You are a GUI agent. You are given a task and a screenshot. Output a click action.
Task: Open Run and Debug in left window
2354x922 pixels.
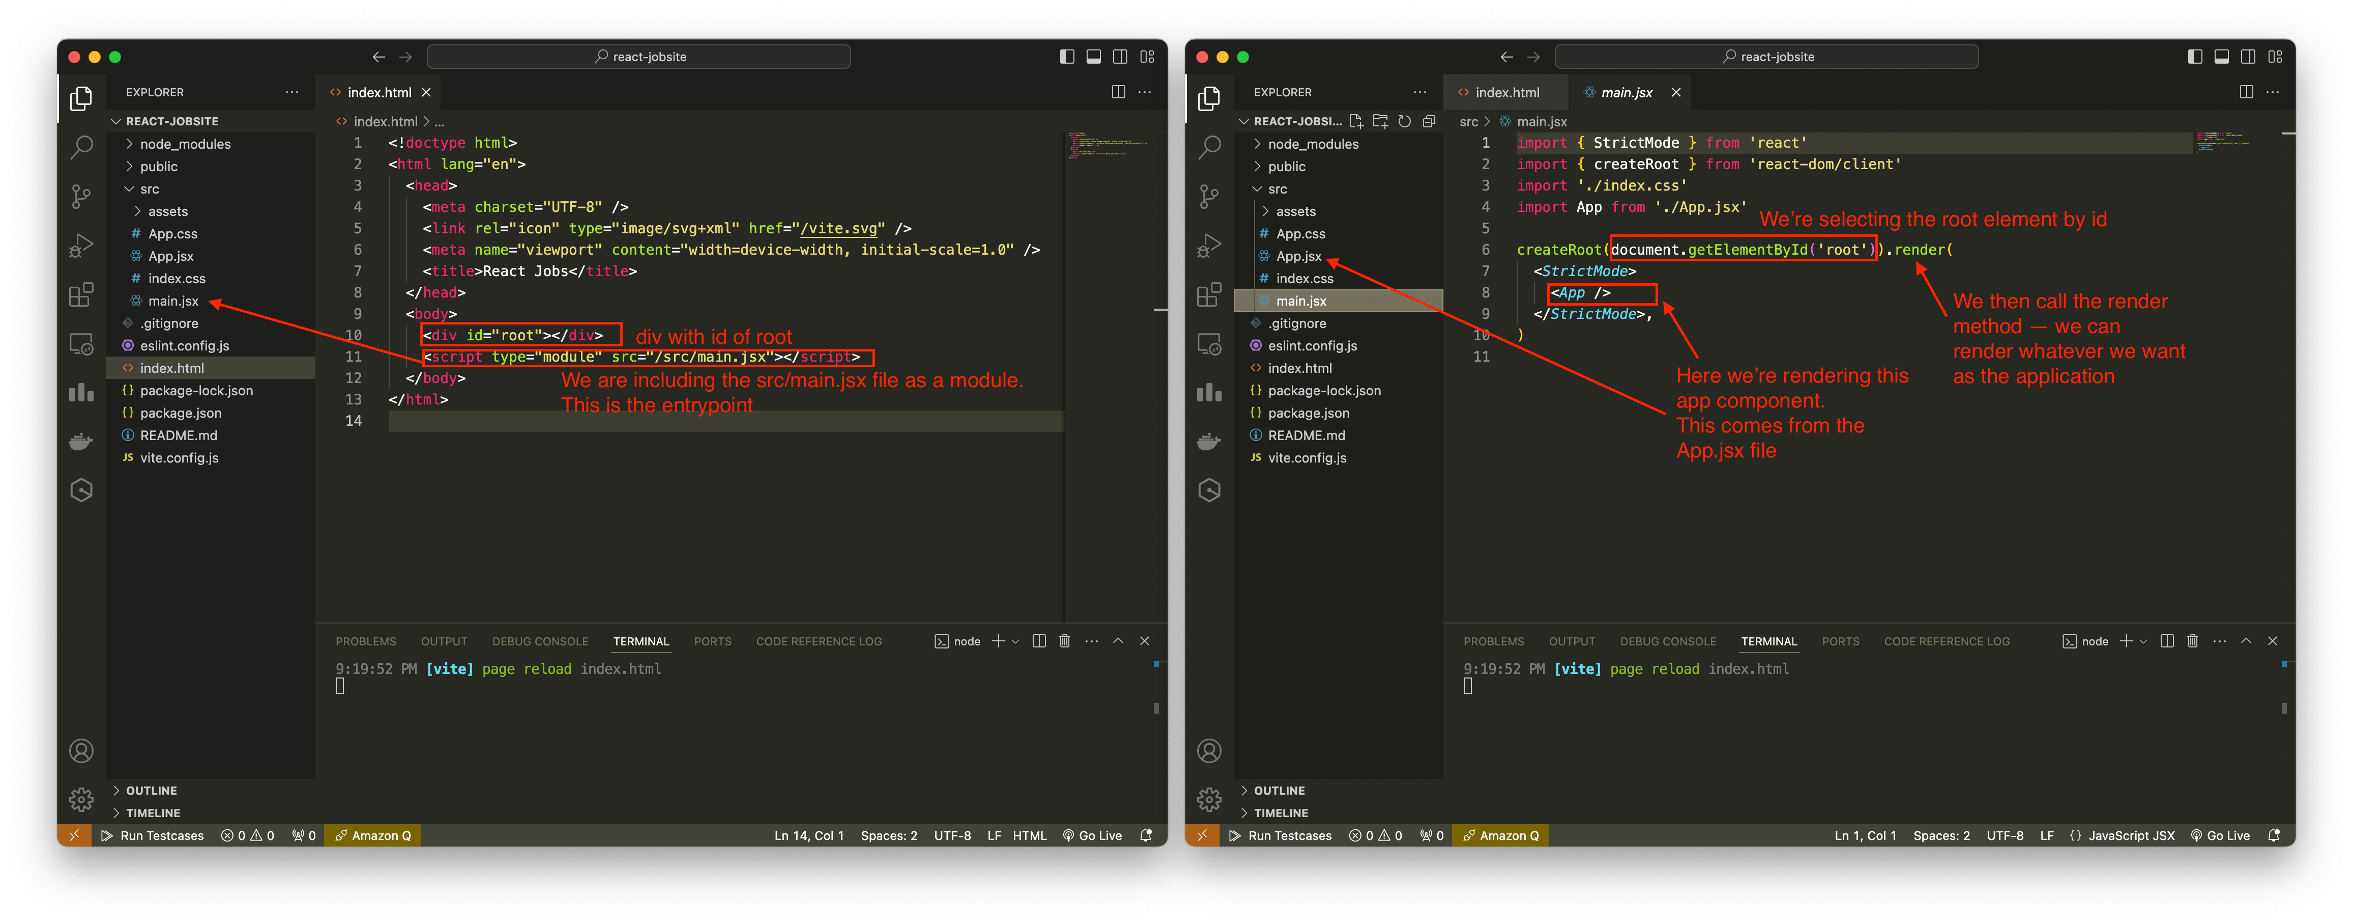click(81, 245)
